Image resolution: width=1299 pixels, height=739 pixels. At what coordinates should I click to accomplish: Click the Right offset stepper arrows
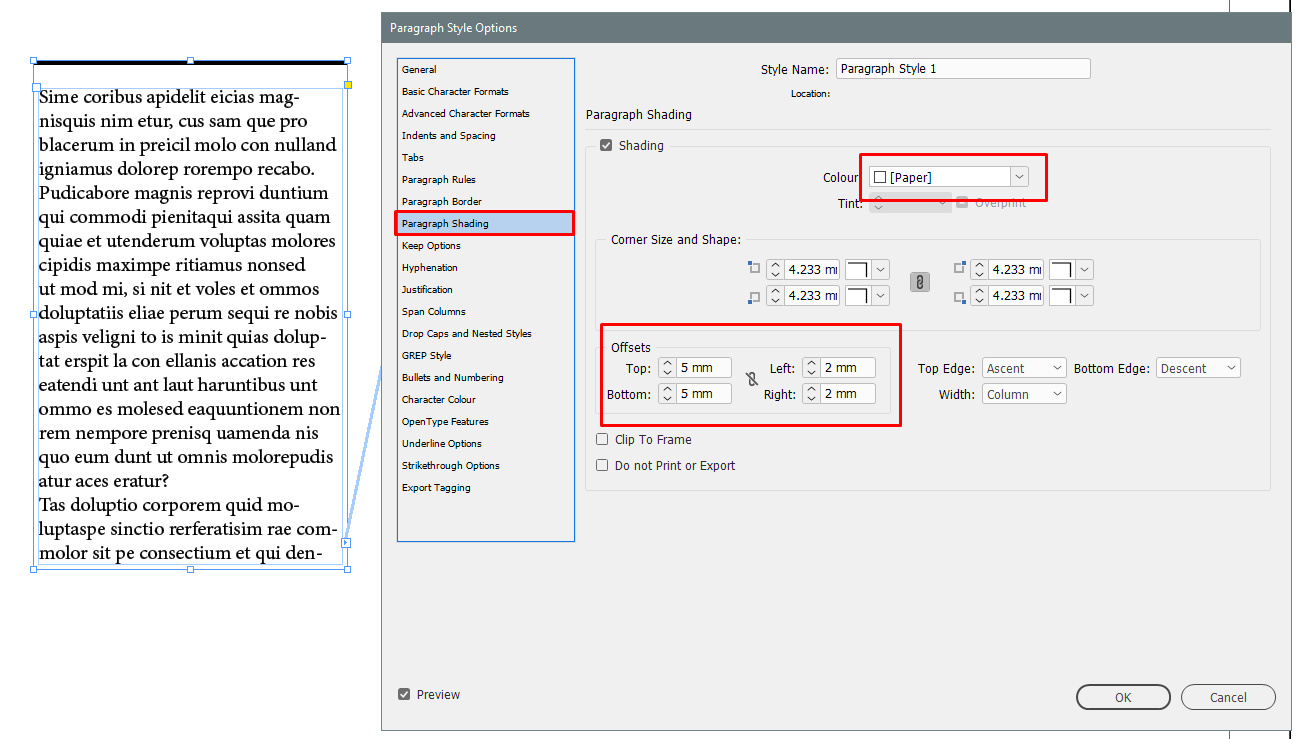point(812,394)
